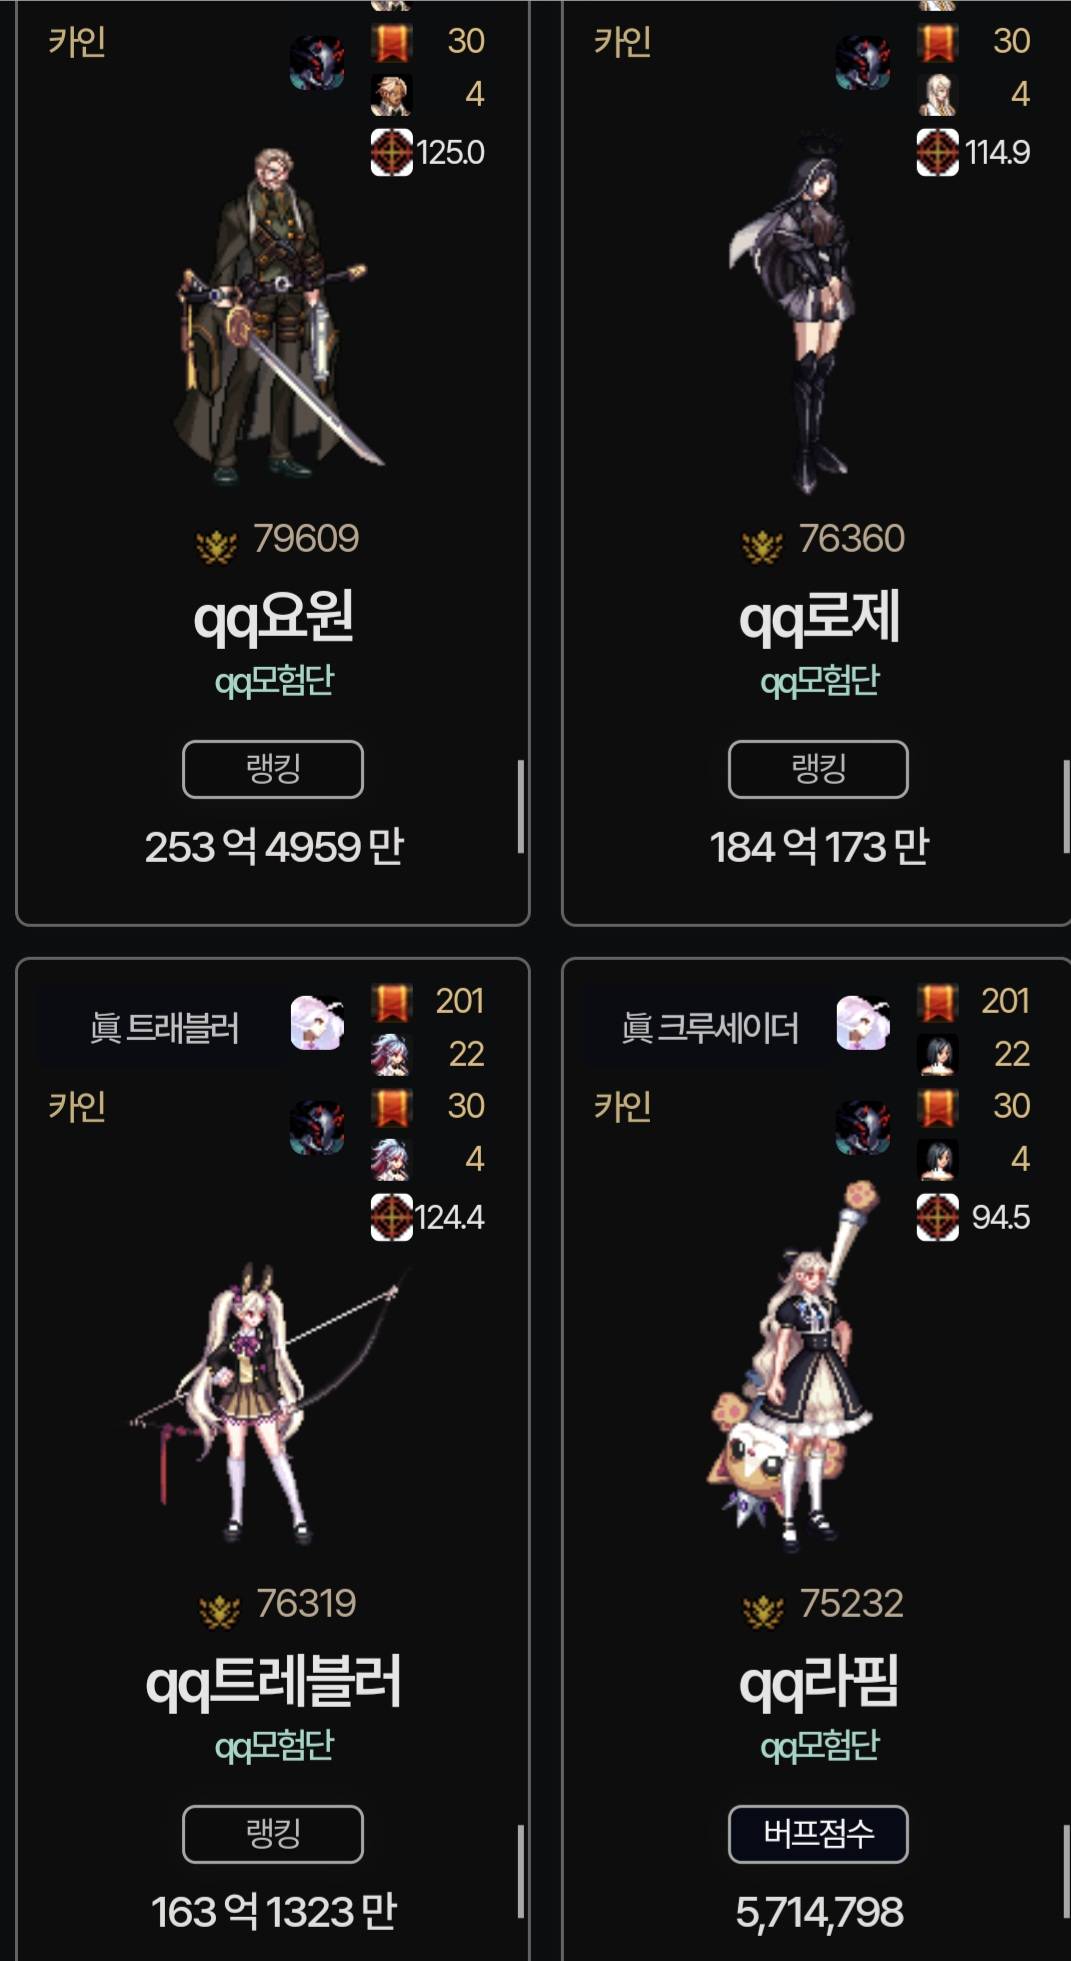Click the target icon next to 125.0
The height and width of the screenshot is (1961, 1071).
coord(391,153)
